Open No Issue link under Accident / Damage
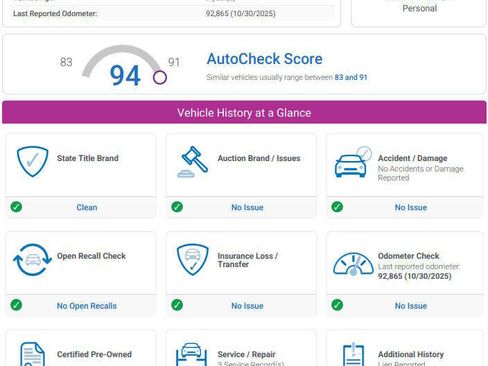The height and width of the screenshot is (366, 488). [x=411, y=207]
